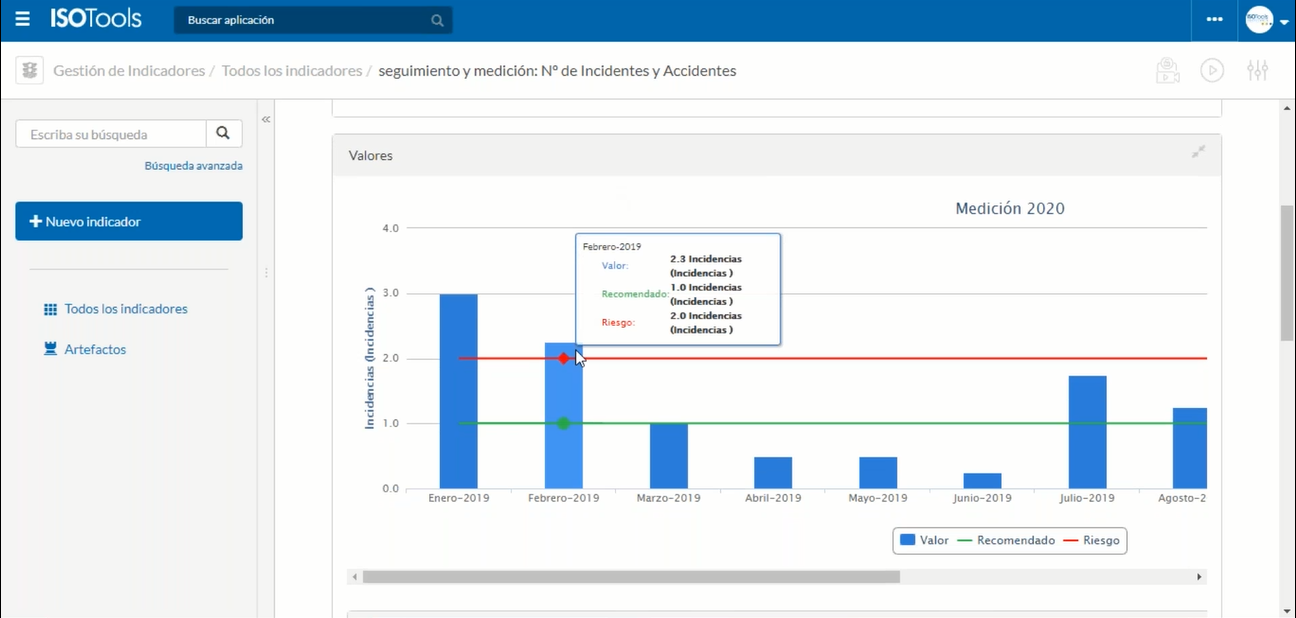Collapse the left sidebar panel
Image resolution: width=1296 pixels, height=618 pixels.
point(266,119)
